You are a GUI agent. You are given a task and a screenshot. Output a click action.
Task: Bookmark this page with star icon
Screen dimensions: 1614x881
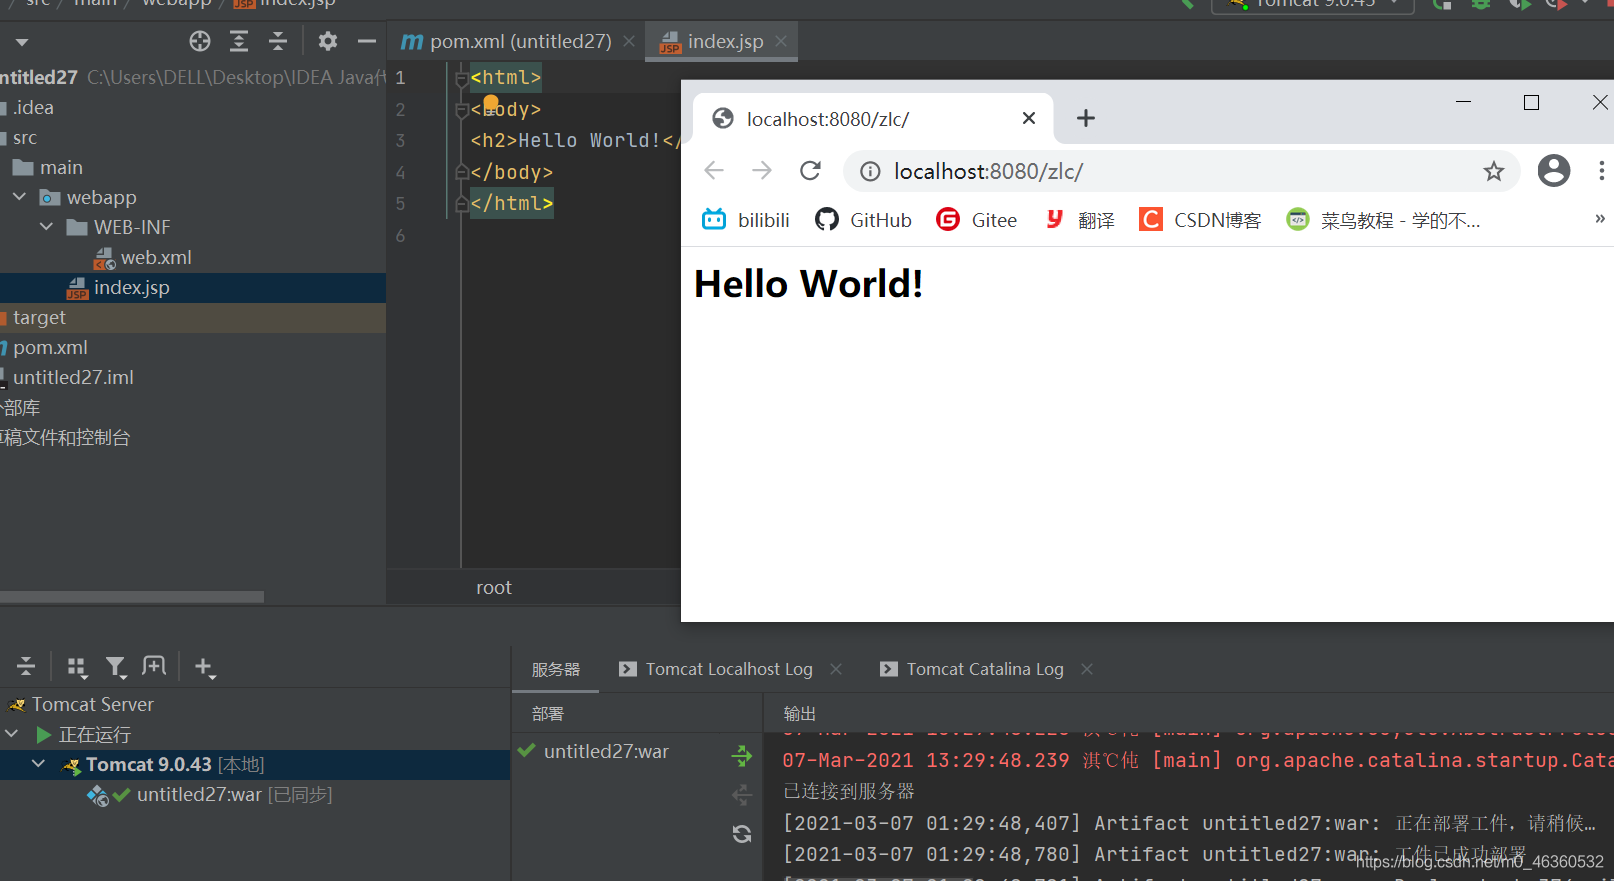pos(1494,171)
